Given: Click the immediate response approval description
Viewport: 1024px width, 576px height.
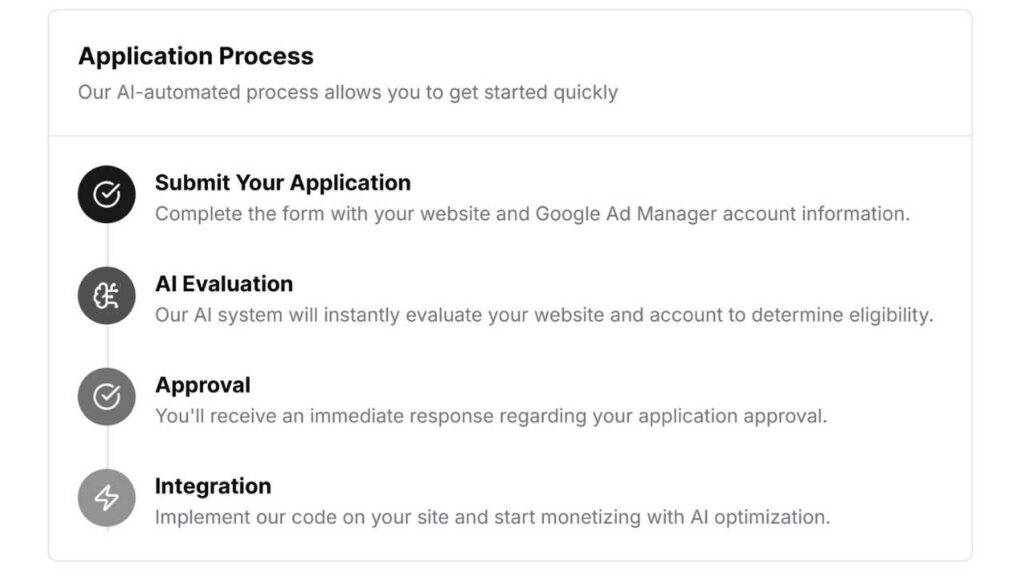Looking at the screenshot, I should pos(491,416).
